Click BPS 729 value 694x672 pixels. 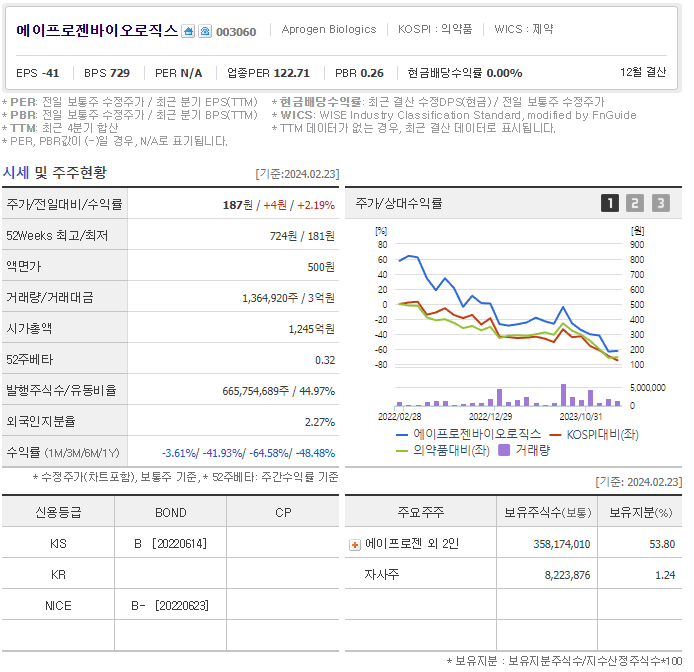point(107,73)
